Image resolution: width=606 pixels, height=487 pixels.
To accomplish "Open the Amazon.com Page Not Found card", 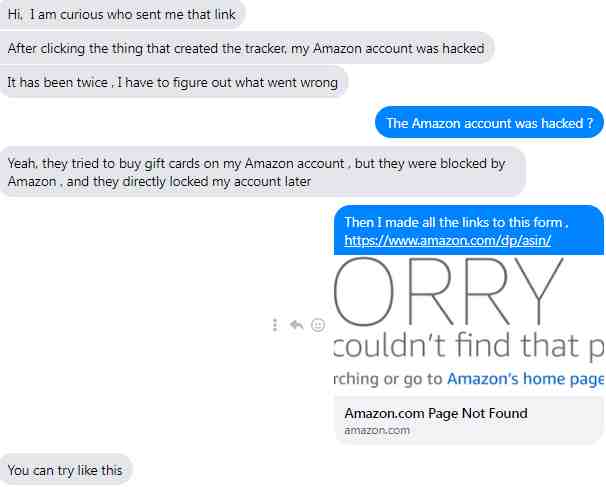I will pos(469,421).
